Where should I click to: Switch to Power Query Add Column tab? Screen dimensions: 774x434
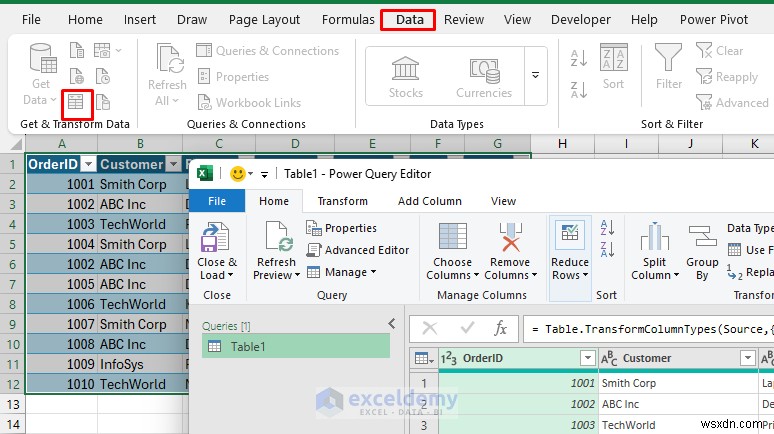[x=429, y=201]
